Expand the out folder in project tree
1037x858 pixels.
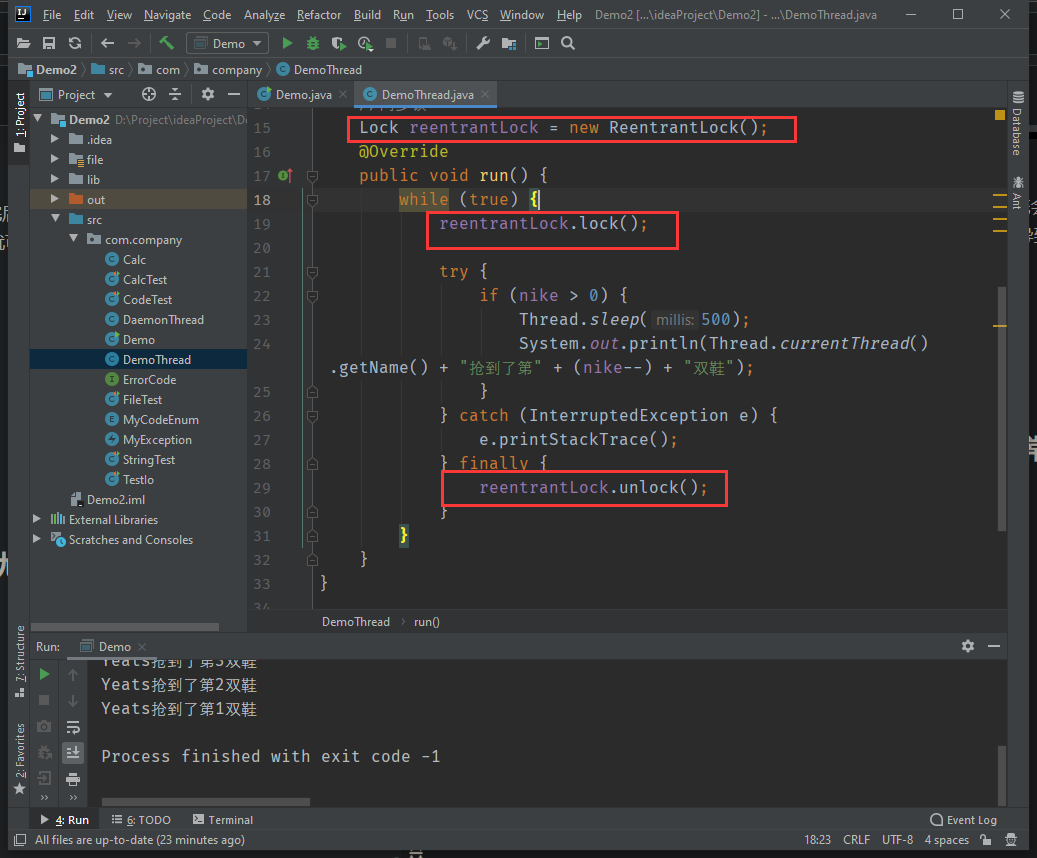point(56,198)
